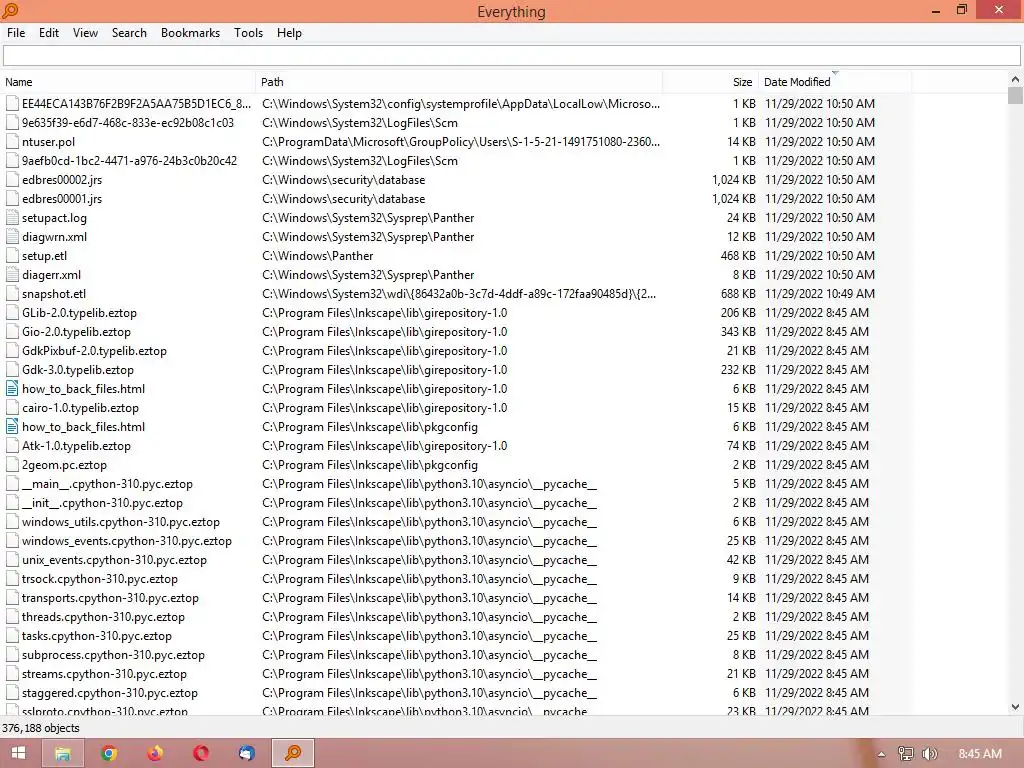Open the Thunderbird taskbar icon
This screenshot has height=768, width=1024.
[x=246, y=753]
